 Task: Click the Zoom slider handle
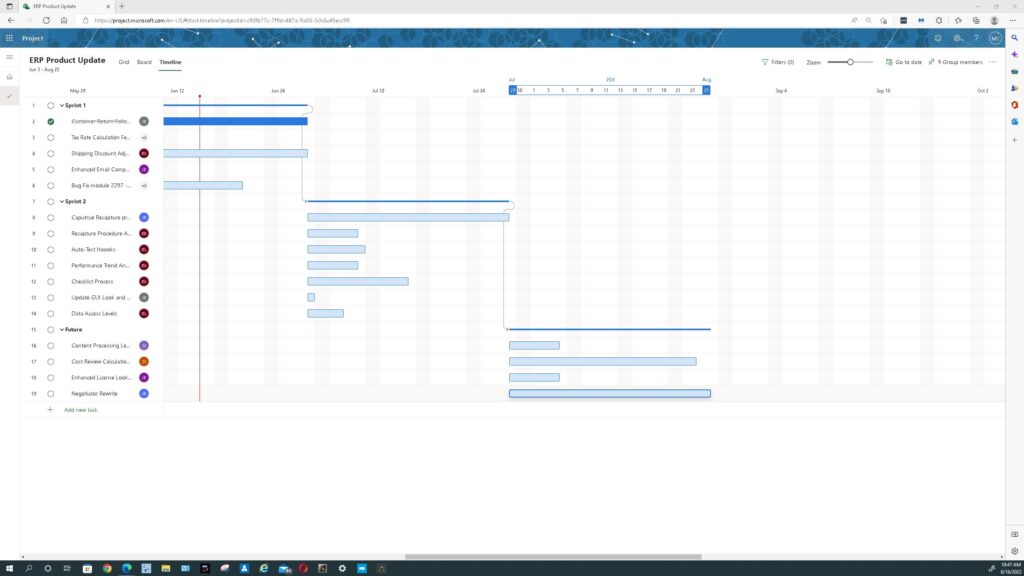[850, 62]
